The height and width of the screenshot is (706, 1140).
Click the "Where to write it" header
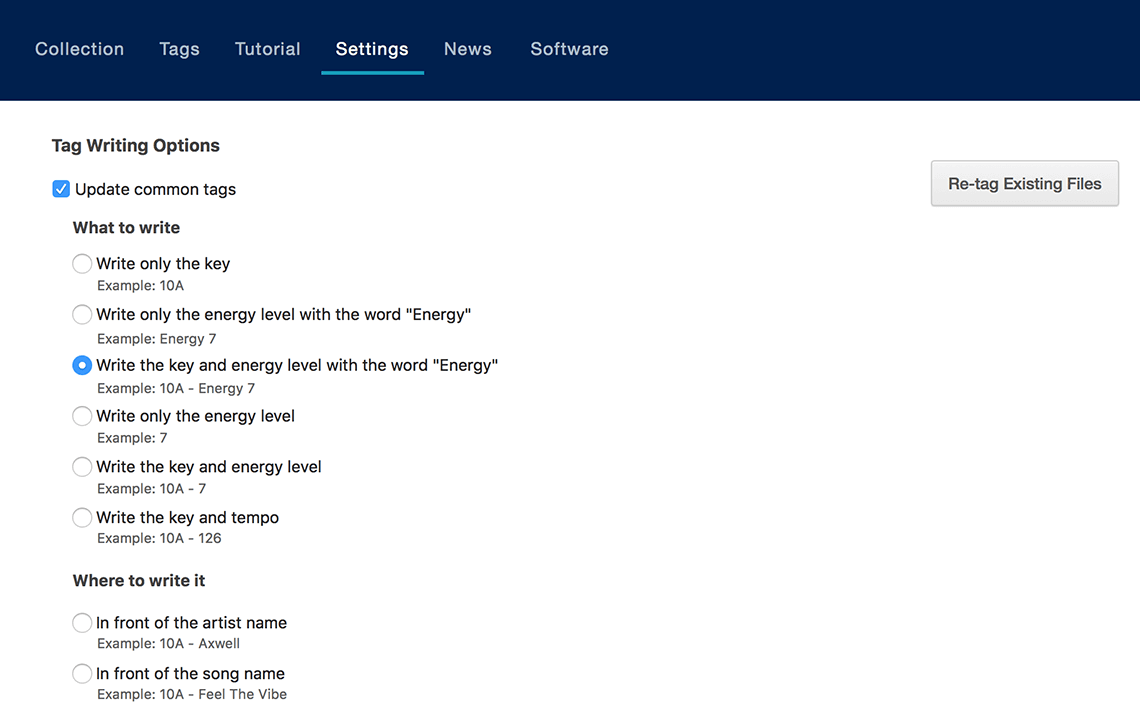138,580
